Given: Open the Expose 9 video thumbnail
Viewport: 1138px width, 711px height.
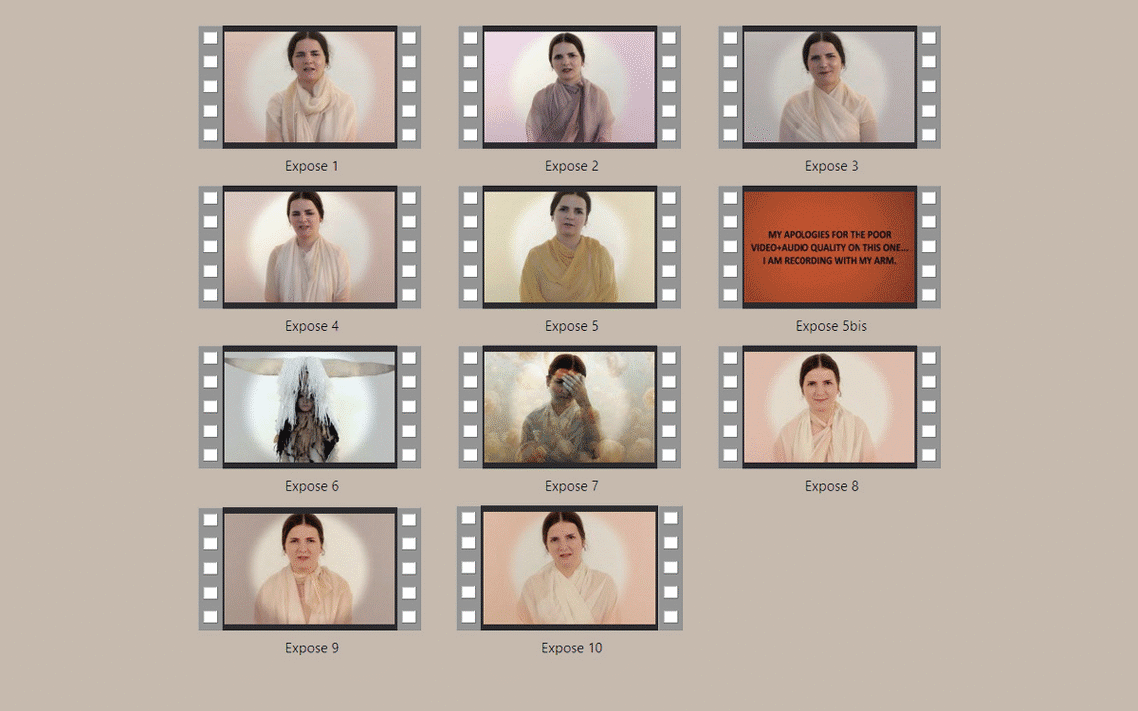Looking at the screenshot, I should (x=310, y=569).
